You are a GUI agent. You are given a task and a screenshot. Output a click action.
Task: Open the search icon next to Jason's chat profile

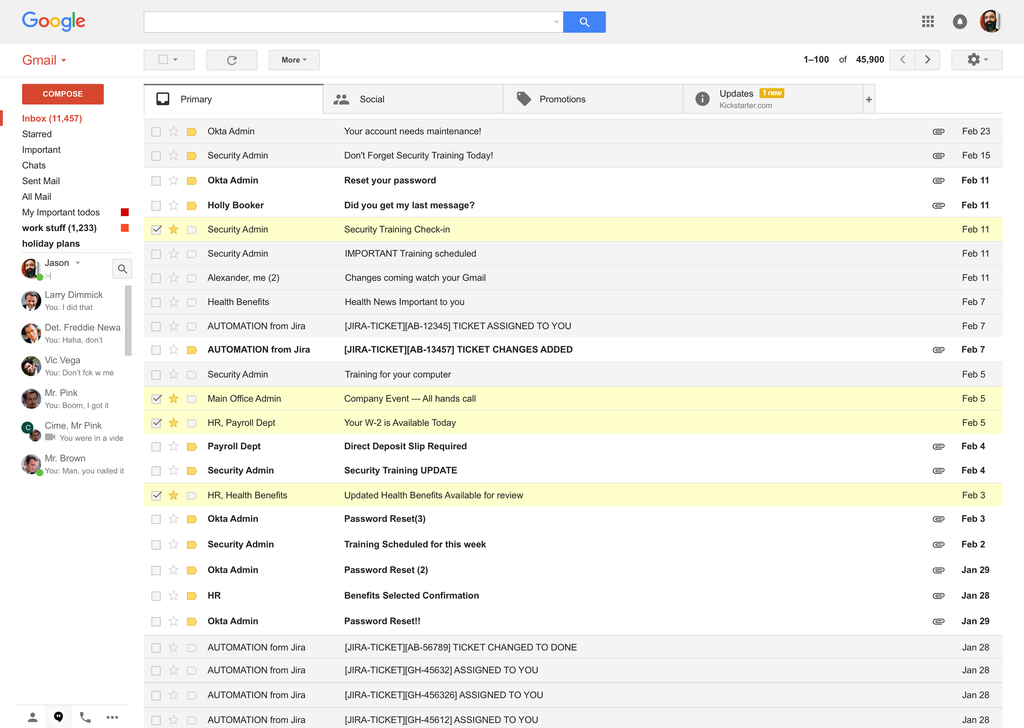121,268
